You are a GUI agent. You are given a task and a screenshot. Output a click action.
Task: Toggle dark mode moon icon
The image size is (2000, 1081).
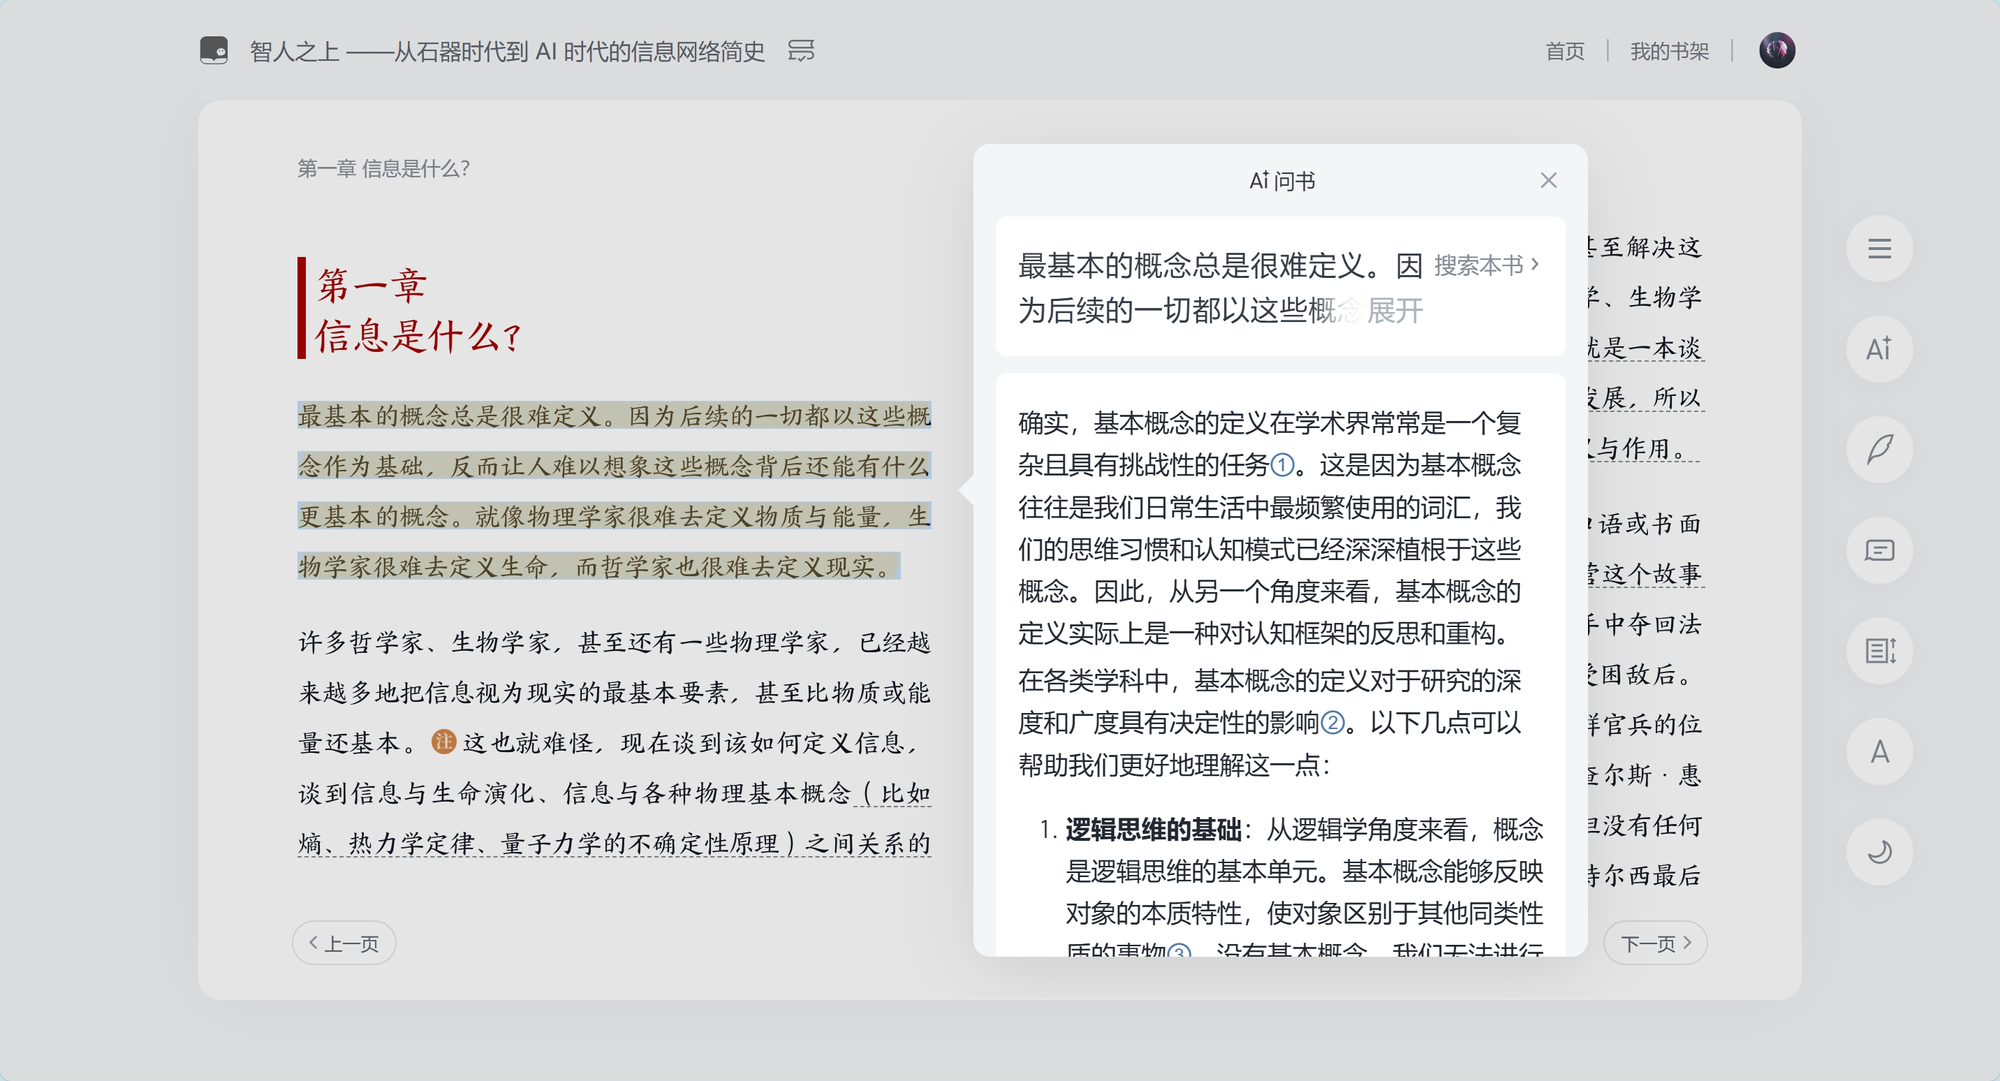tap(1879, 852)
